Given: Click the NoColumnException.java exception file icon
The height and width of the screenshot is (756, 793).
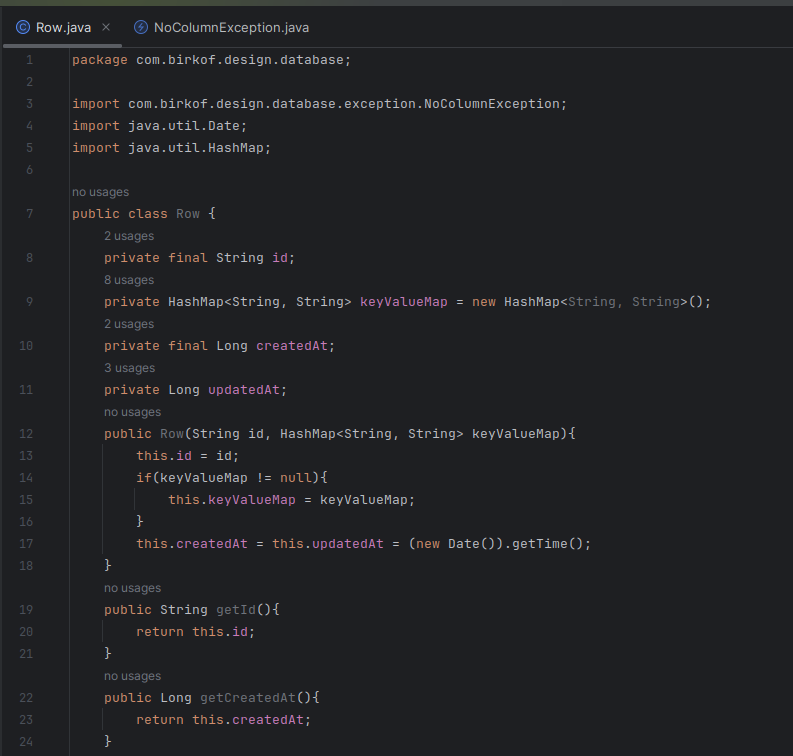Looking at the screenshot, I should [141, 27].
